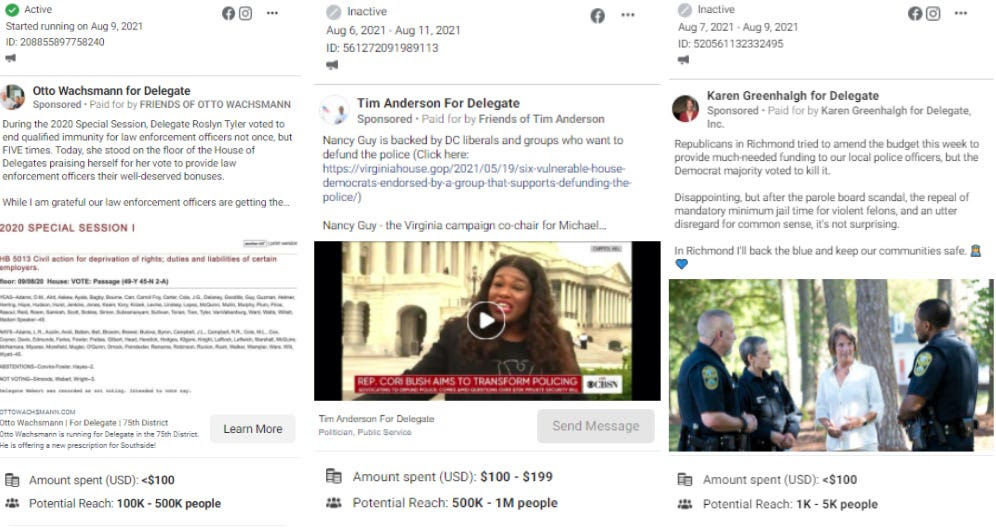Open the three-dot menu on Tim Anderson ad
Viewport: 996px width, 532px height.
point(628,15)
